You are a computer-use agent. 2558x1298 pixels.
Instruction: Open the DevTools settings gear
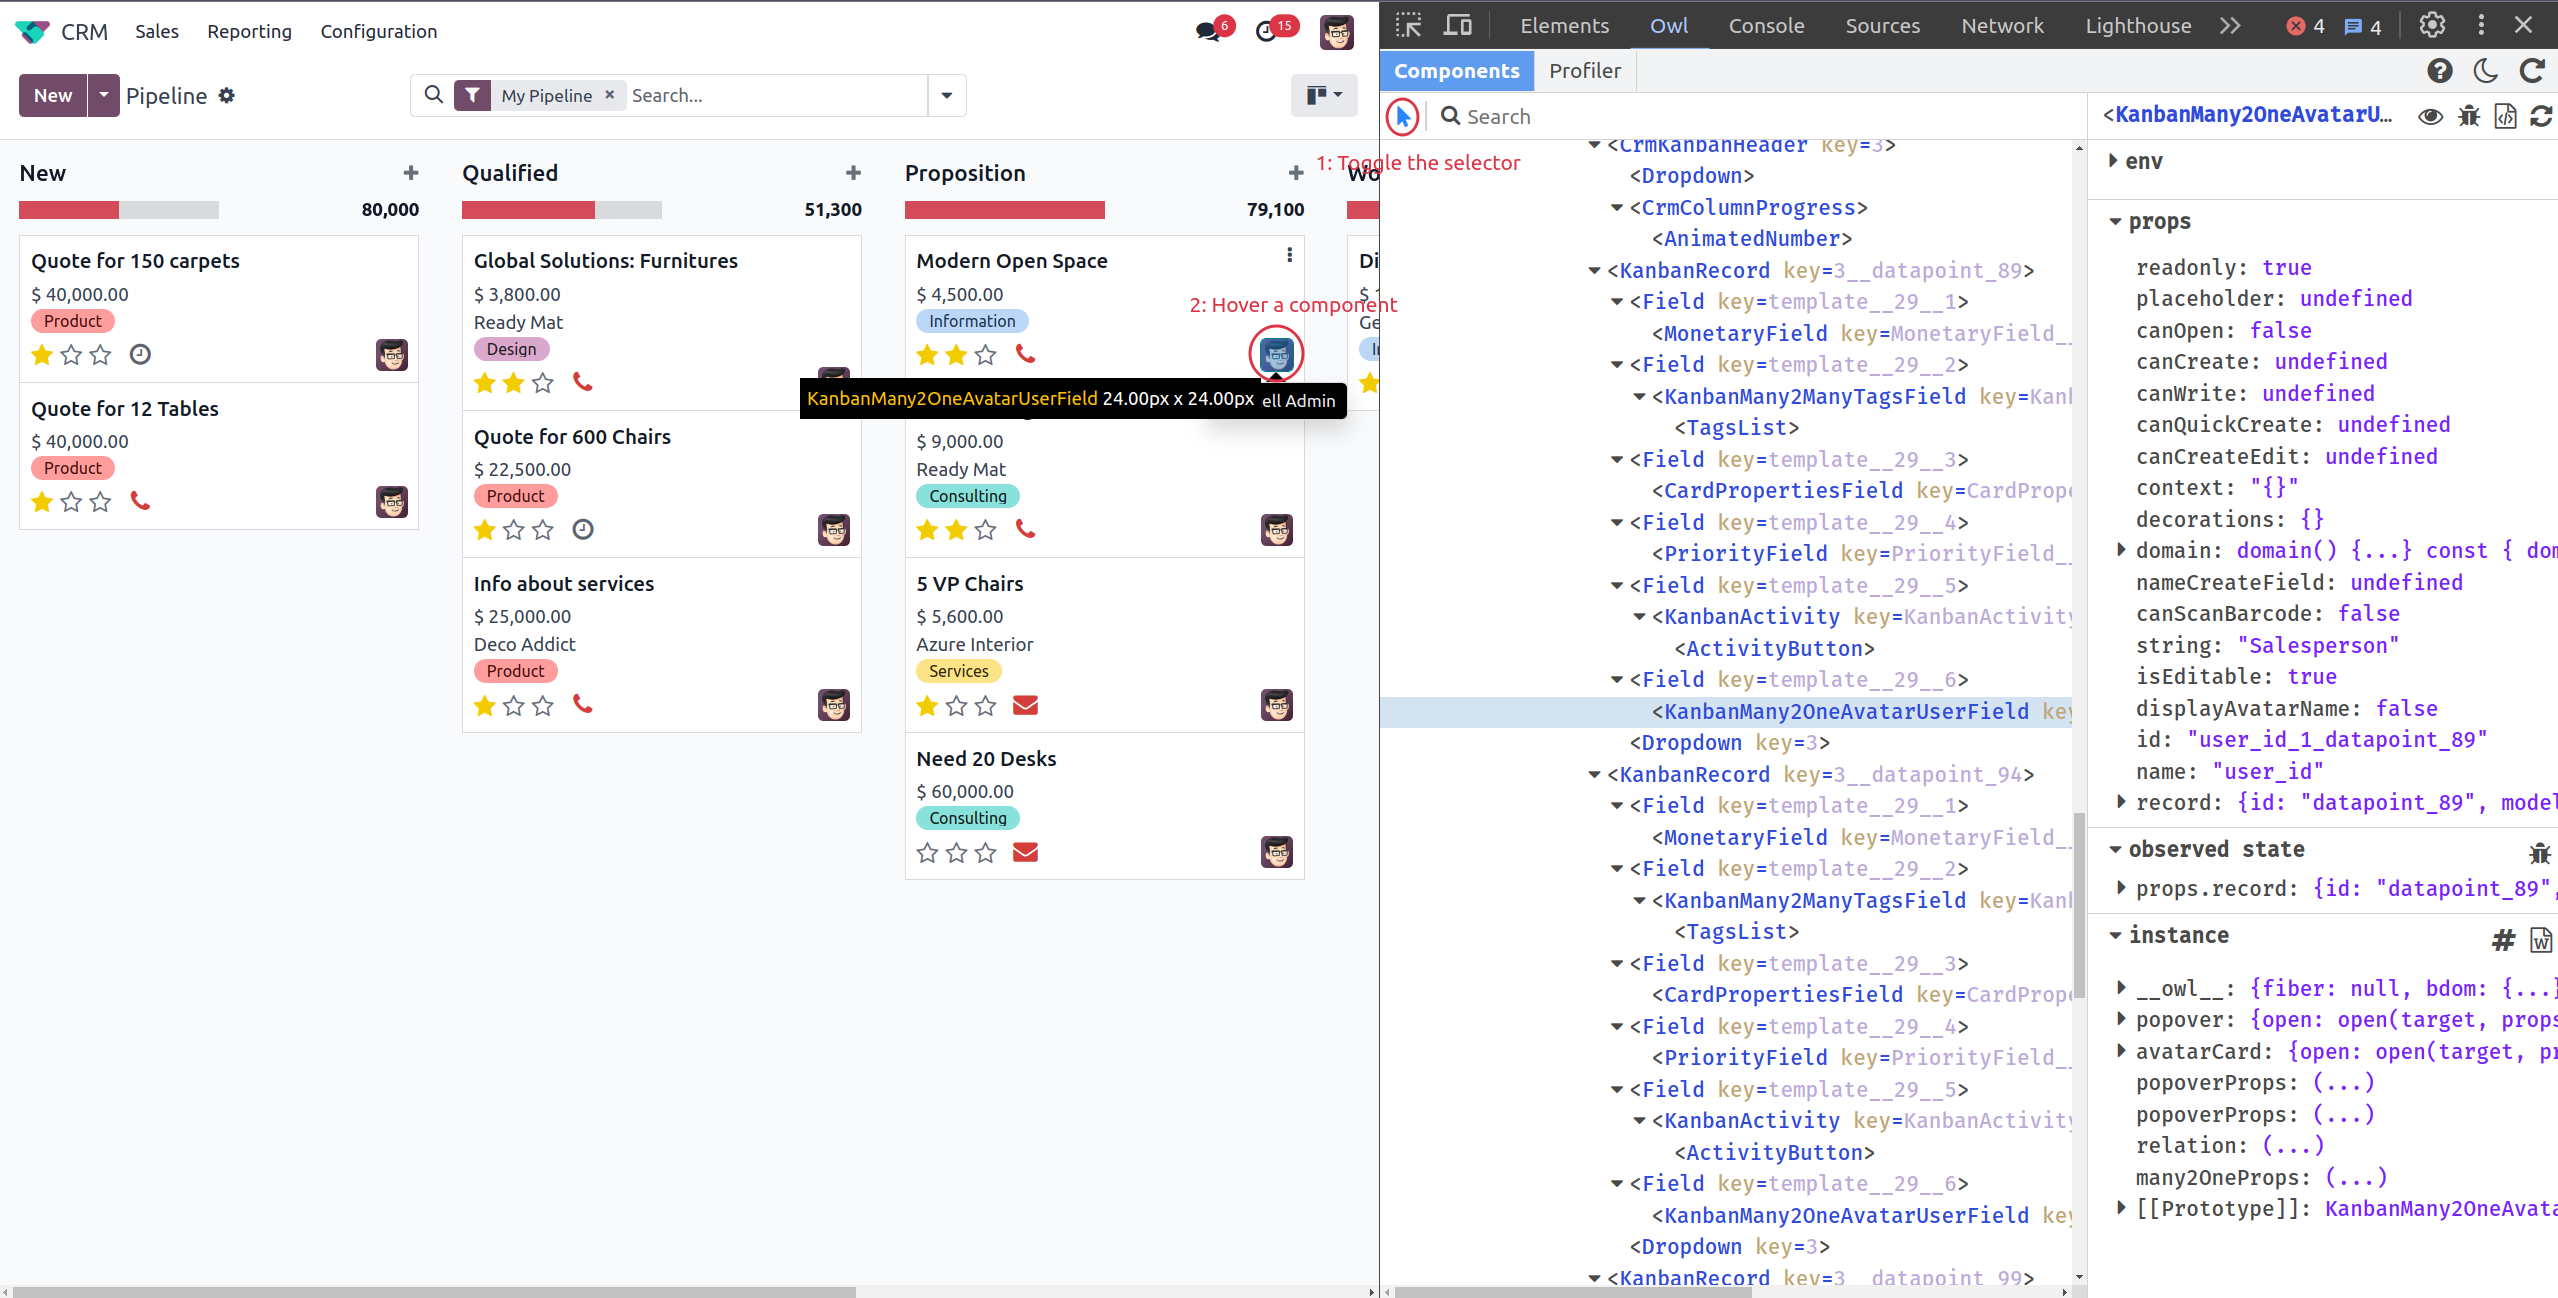tap(2432, 25)
